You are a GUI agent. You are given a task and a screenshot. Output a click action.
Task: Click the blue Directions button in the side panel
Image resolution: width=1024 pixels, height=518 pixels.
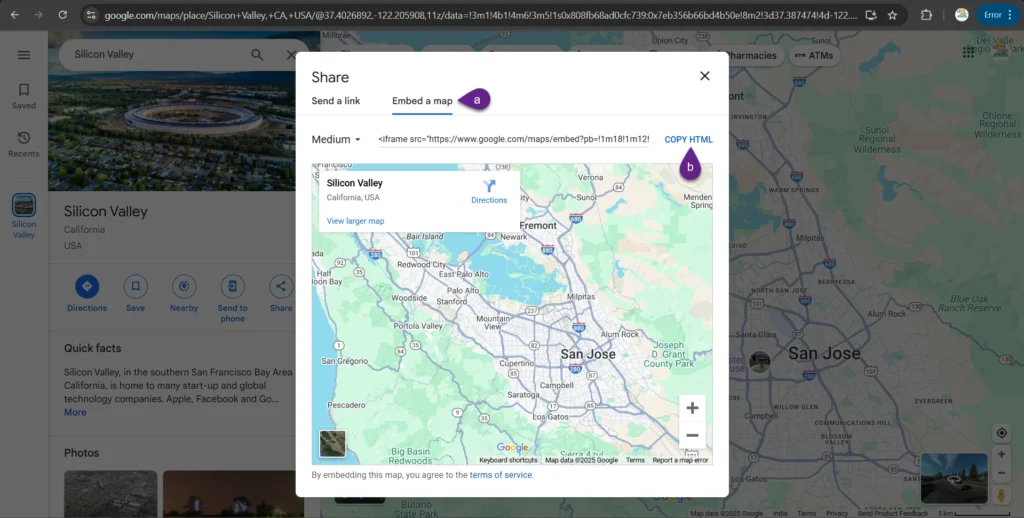tap(87, 294)
